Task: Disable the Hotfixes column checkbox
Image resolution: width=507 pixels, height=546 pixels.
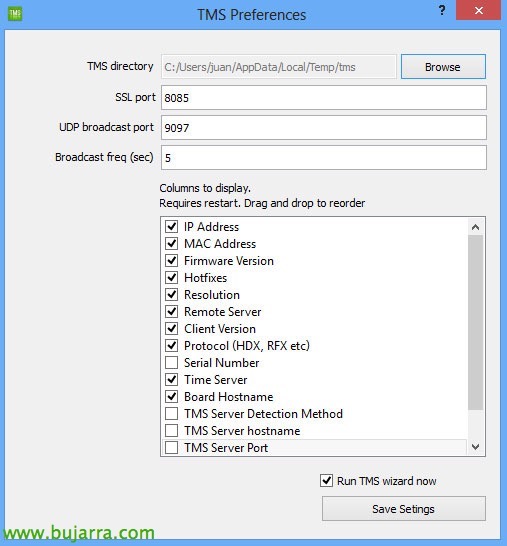Action: (171, 278)
